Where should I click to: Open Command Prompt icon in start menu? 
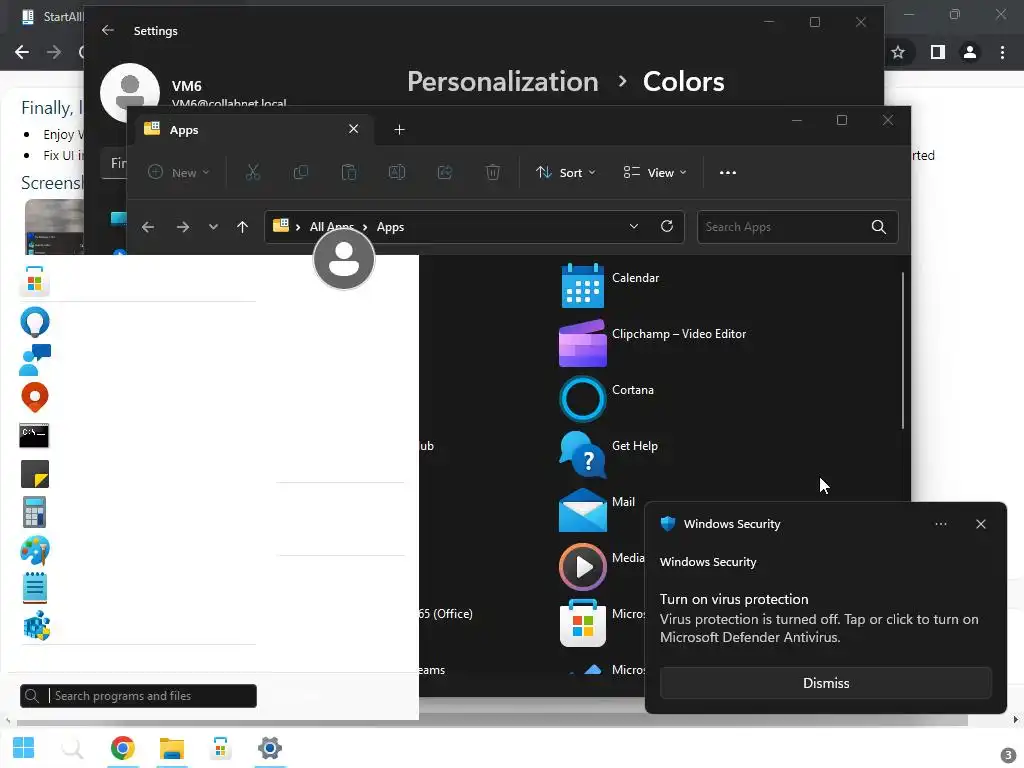click(34, 436)
